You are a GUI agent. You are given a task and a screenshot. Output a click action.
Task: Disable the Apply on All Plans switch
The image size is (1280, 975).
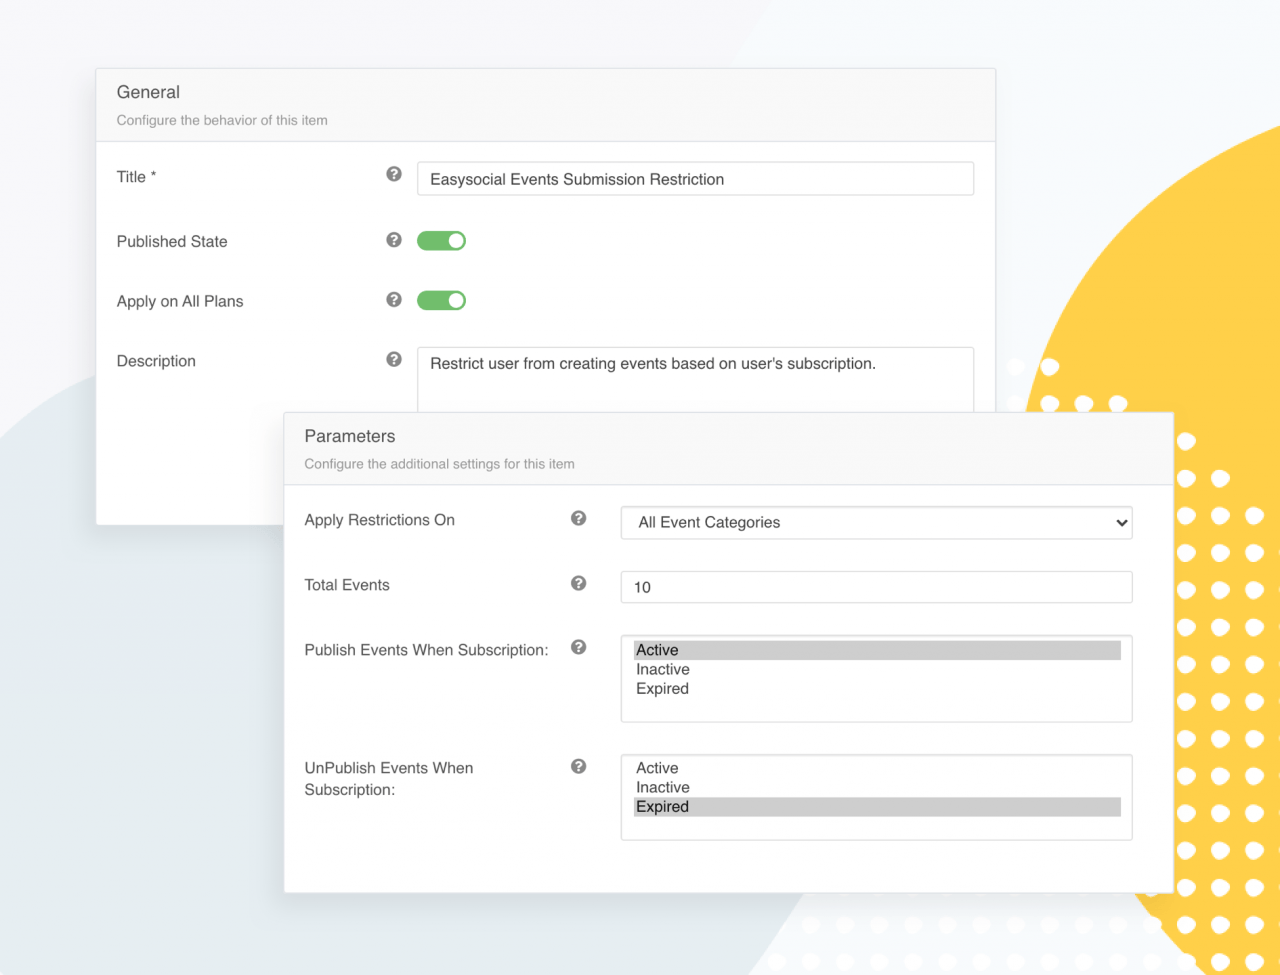point(441,300)
